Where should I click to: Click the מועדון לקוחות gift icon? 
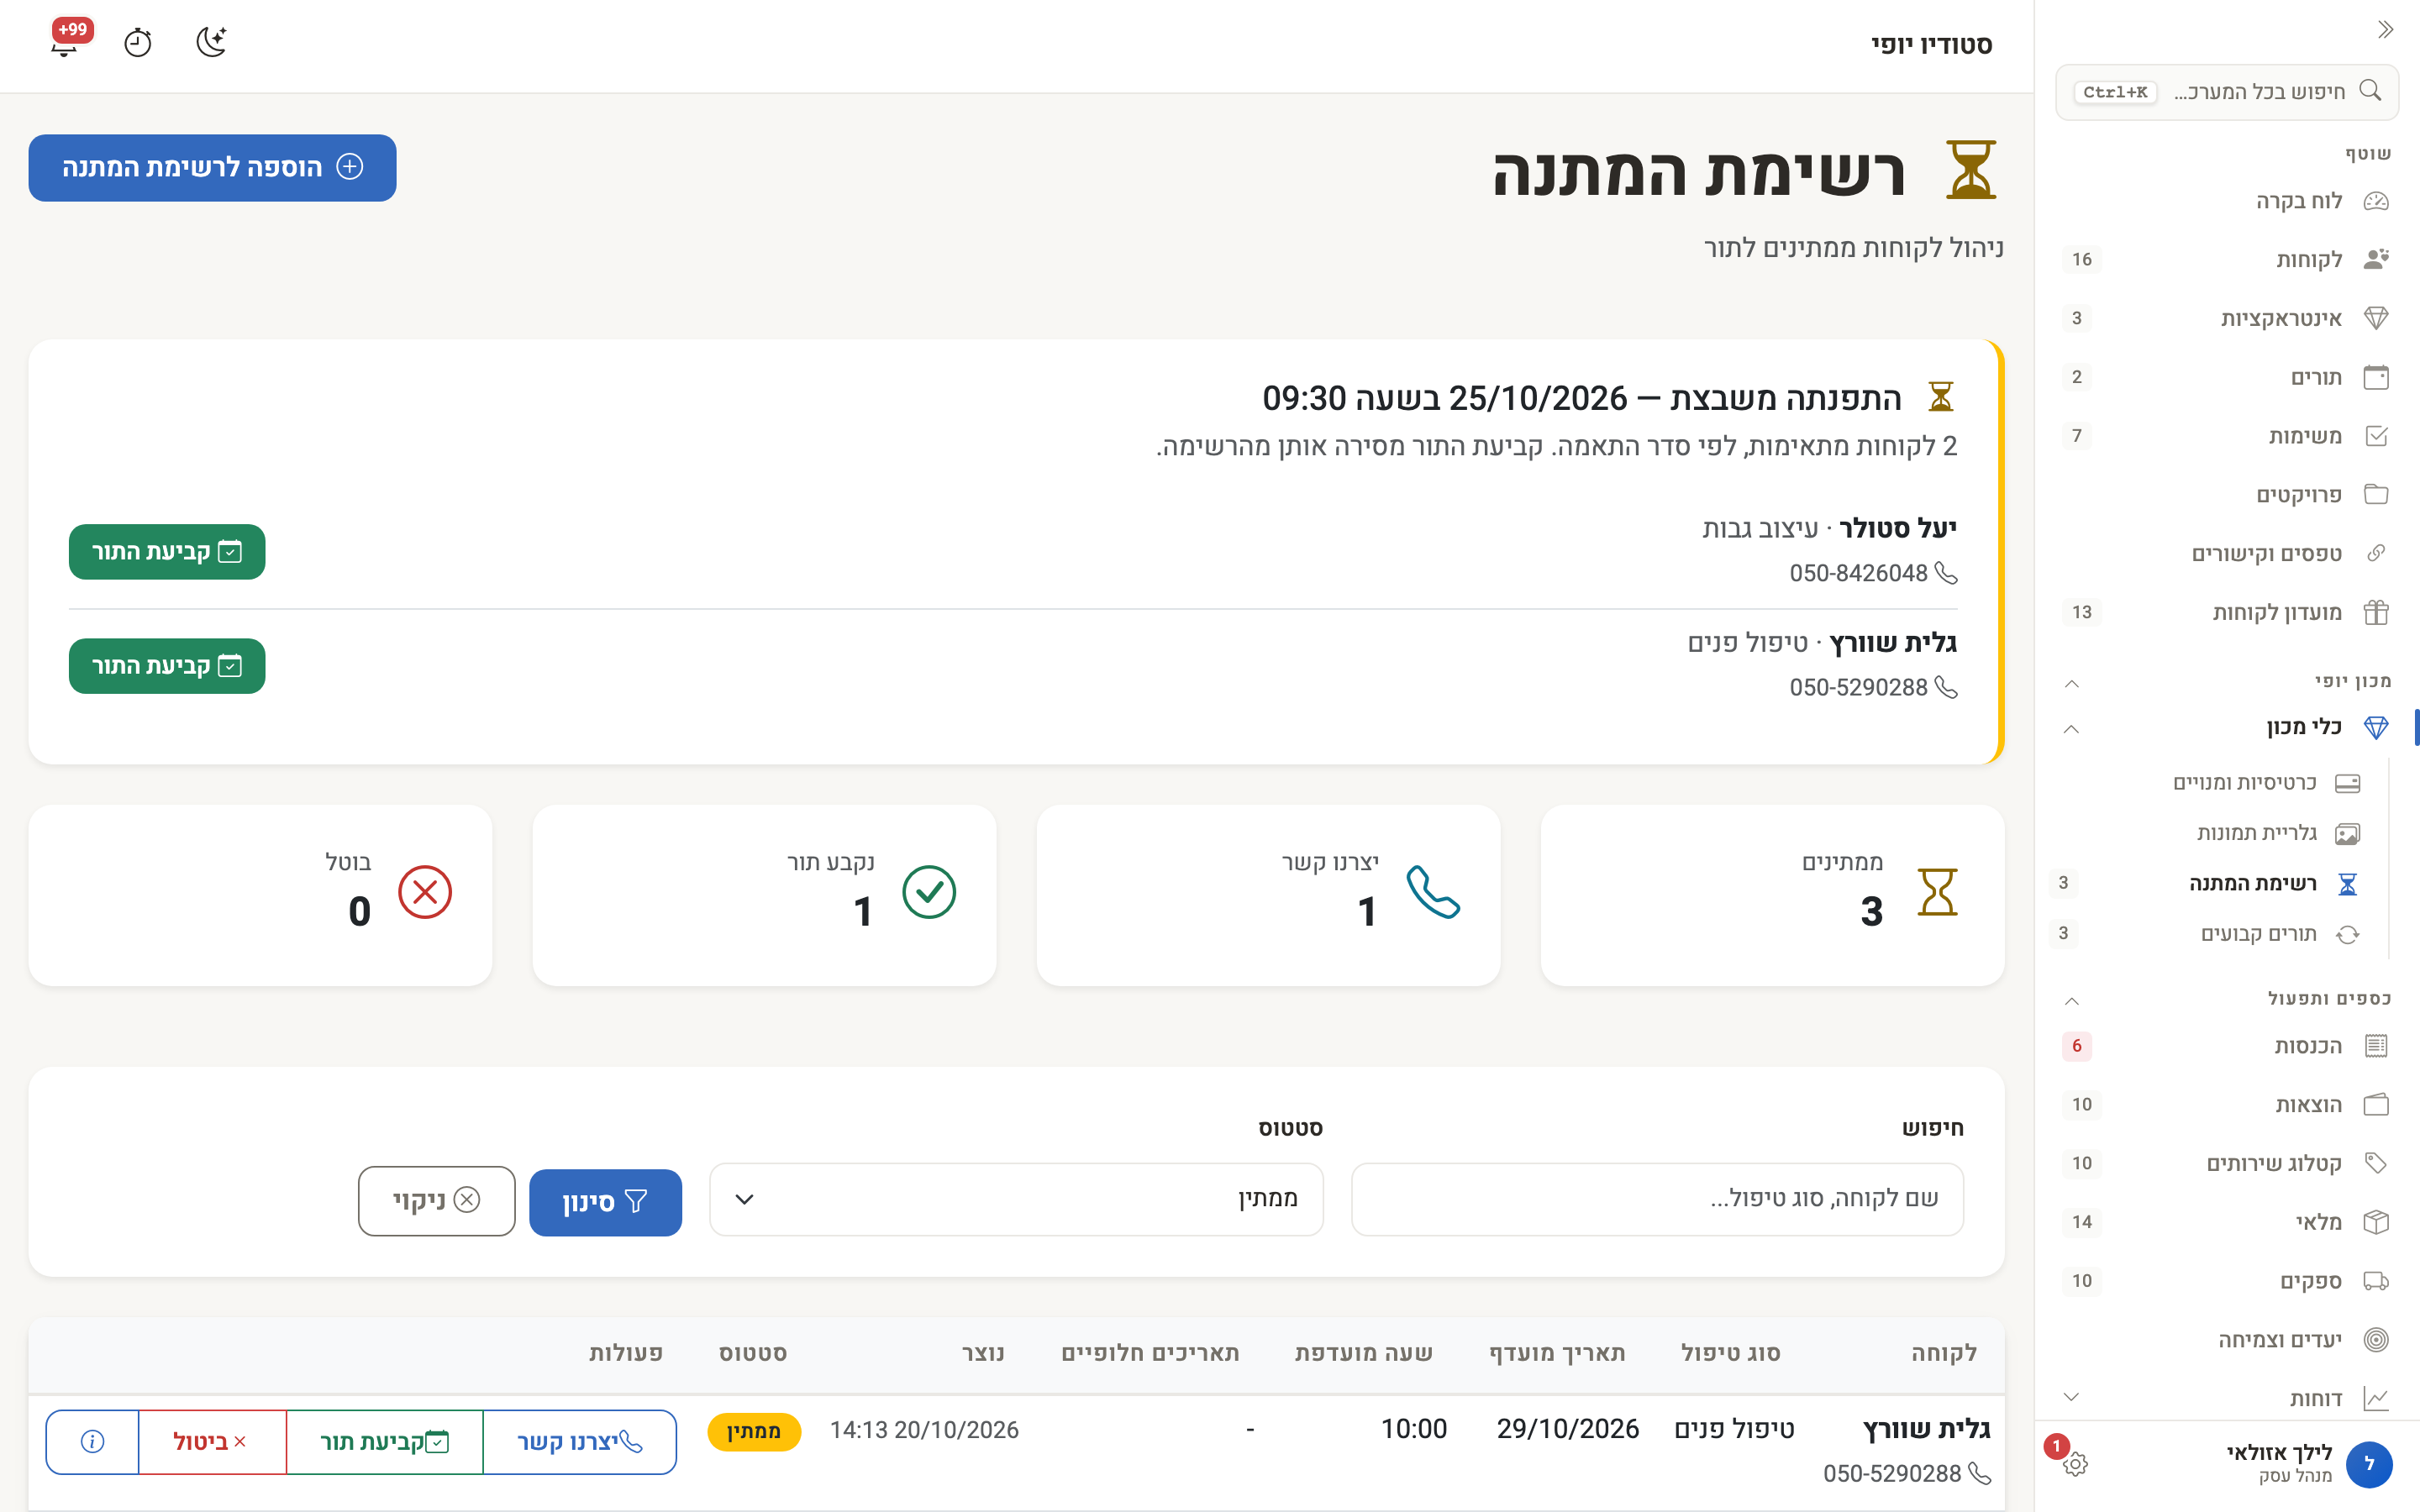point(2376,613)
